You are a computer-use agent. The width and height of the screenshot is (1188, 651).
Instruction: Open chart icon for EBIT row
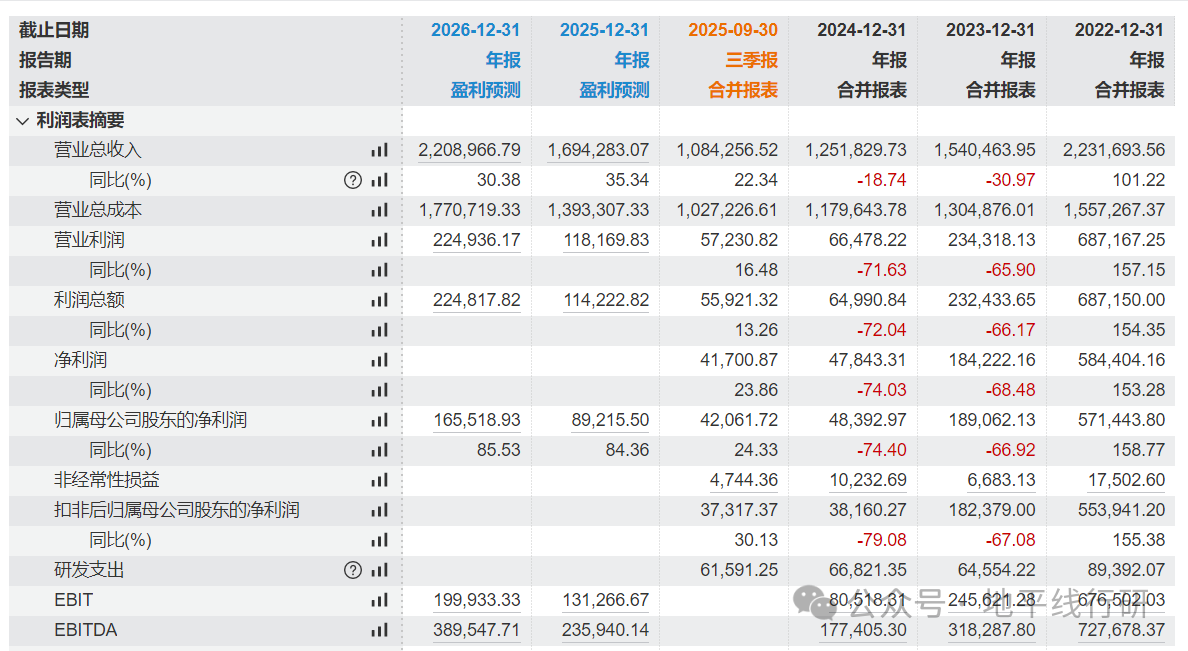tap(379, 600)
